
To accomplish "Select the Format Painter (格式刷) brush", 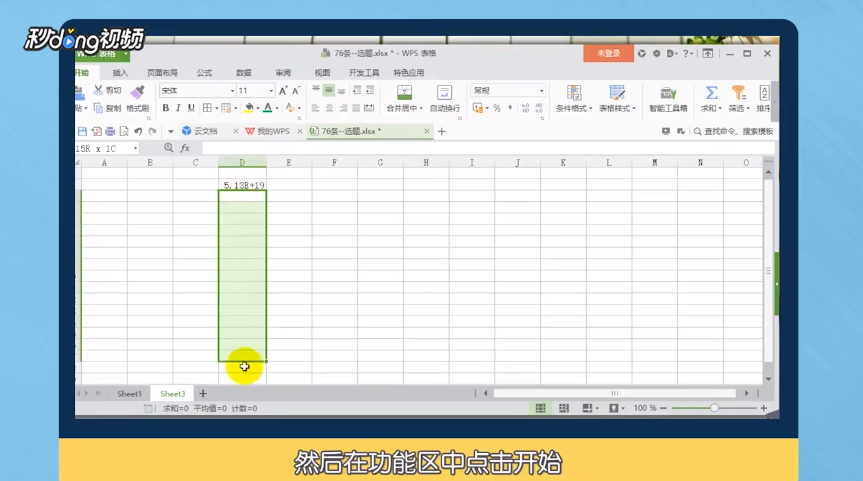I will coord(137,91).
